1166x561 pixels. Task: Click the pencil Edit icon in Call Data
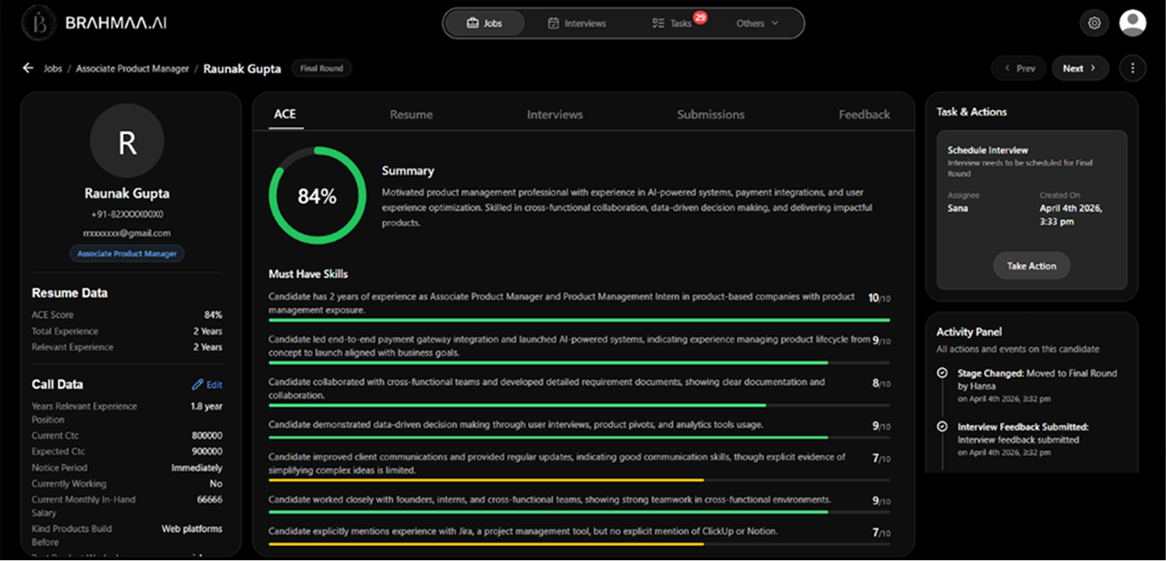point(197,385)
